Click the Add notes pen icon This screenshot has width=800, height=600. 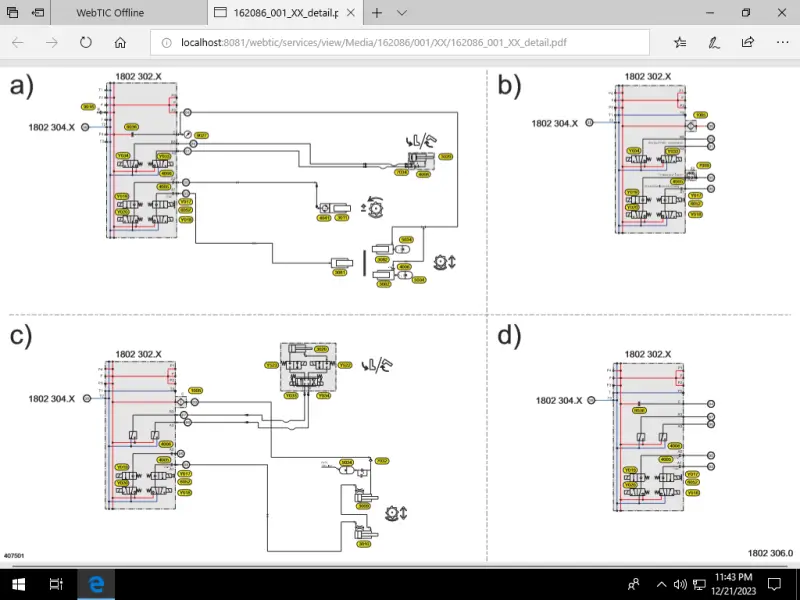tap(714, 43)
